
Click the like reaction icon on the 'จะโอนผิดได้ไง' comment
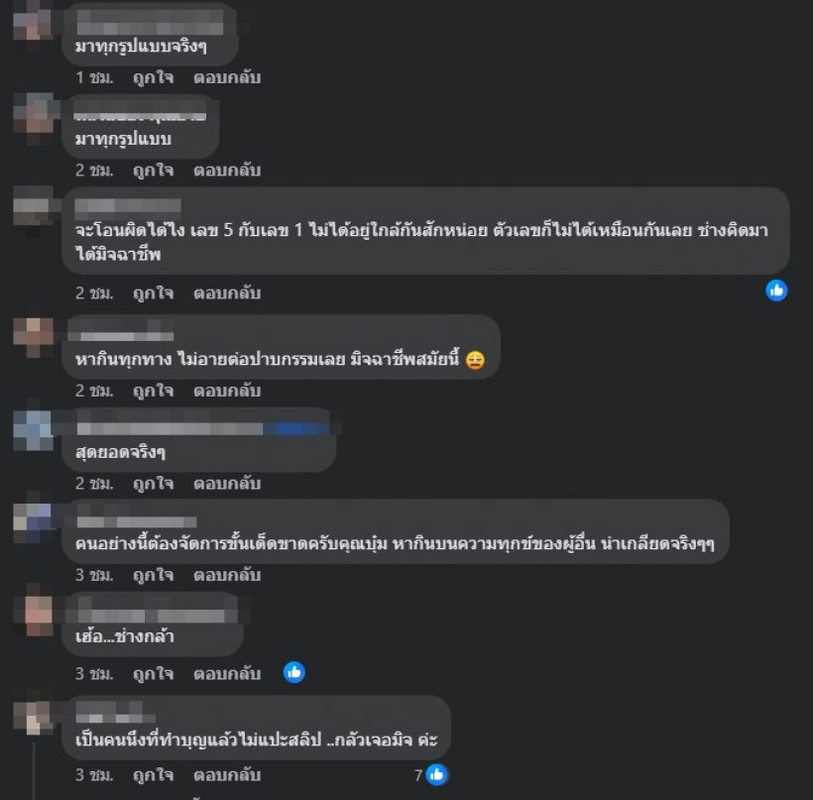click(x=776, y=290)
